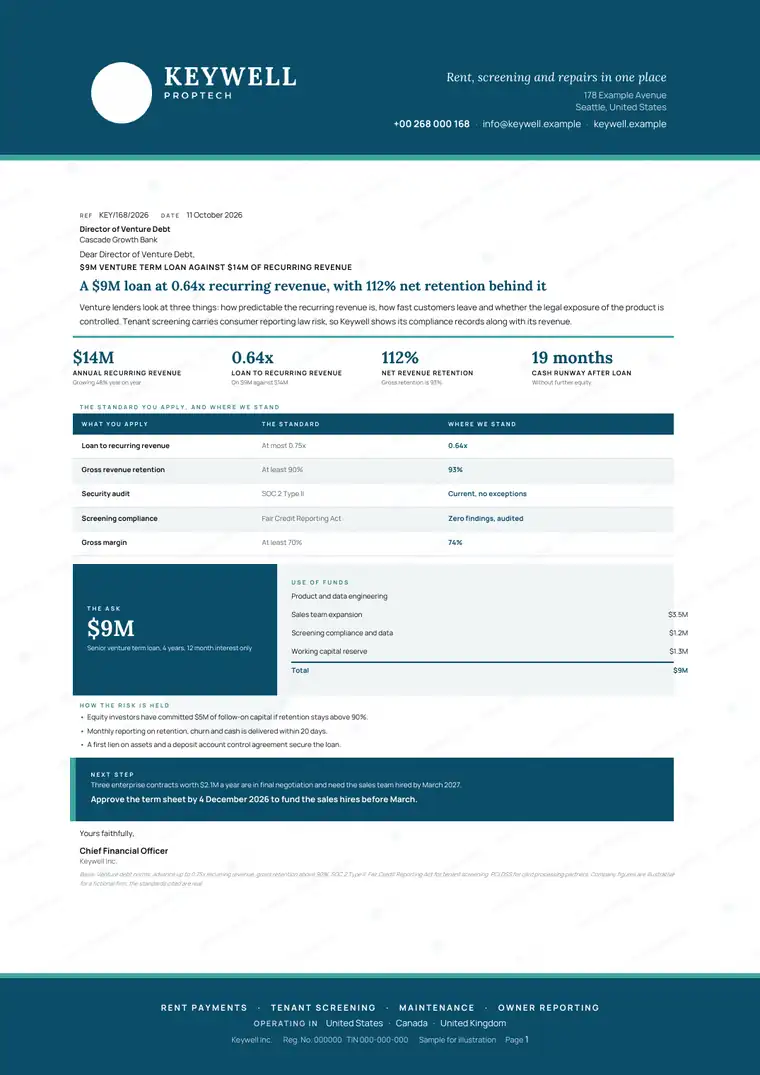Screen dimensions: 760x1075
Task: Click the large '$9M' in The Ask box
Action: (111, 629)
